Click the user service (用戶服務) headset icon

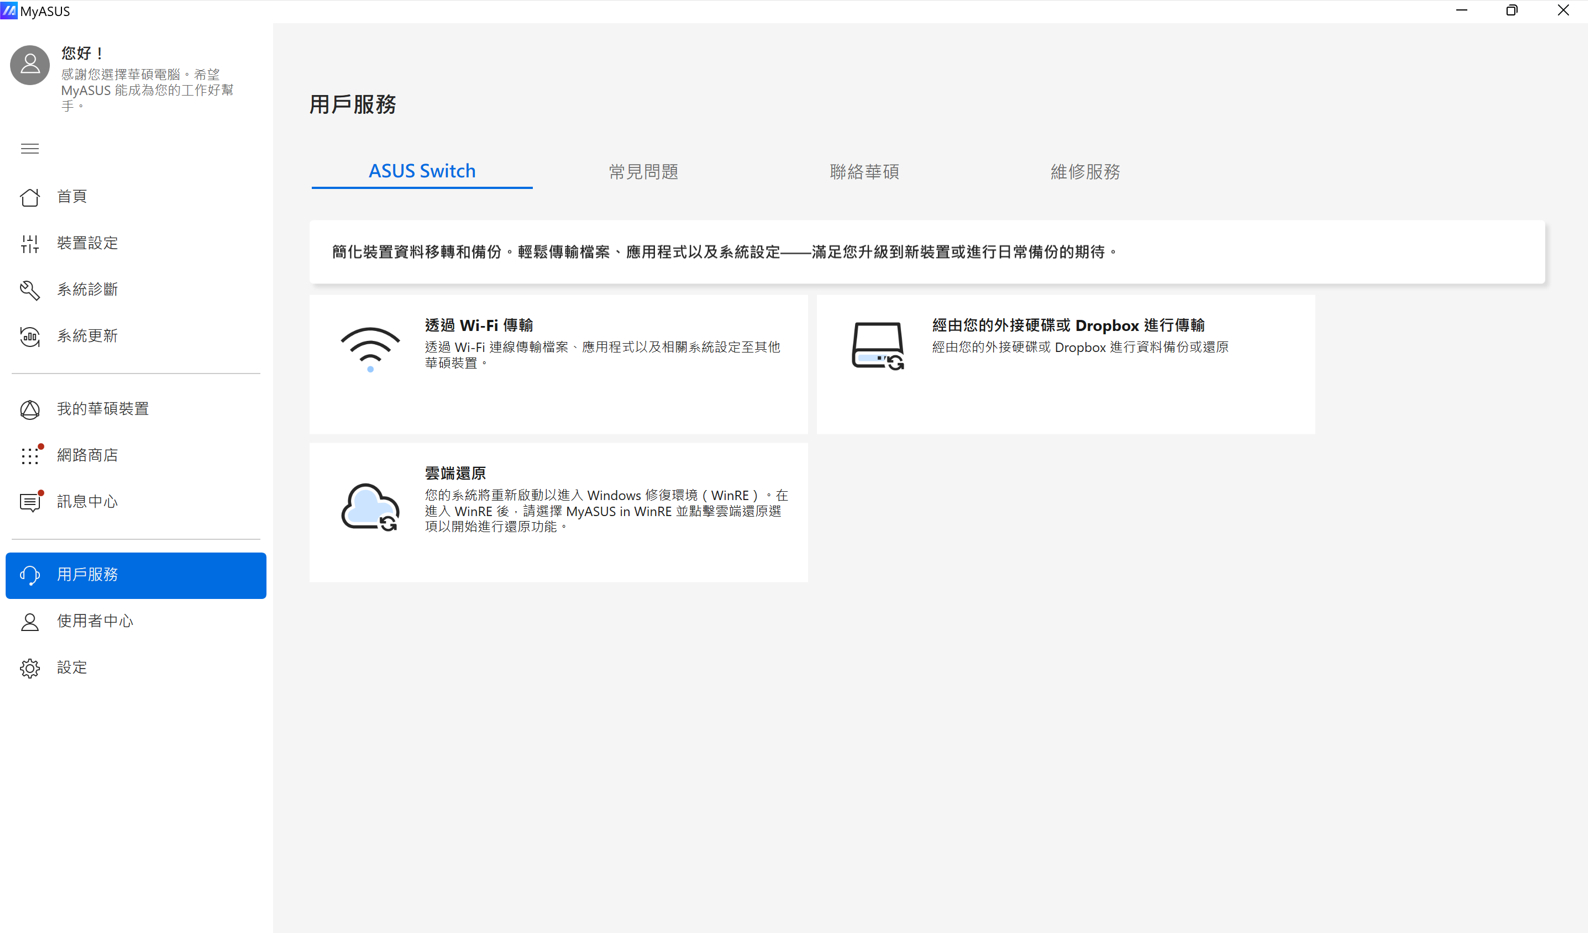click(30, 575)
